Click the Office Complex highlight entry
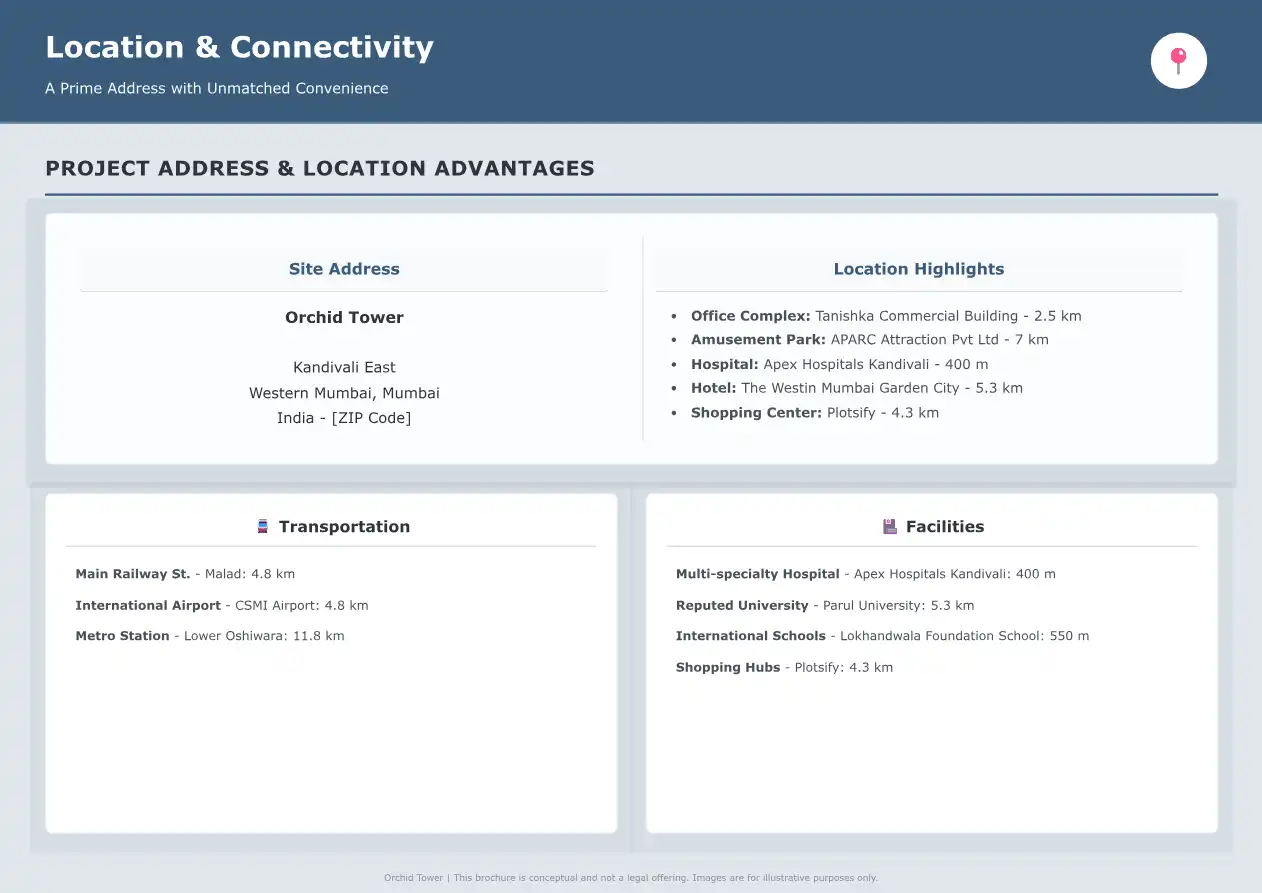 tap(885, 316)
